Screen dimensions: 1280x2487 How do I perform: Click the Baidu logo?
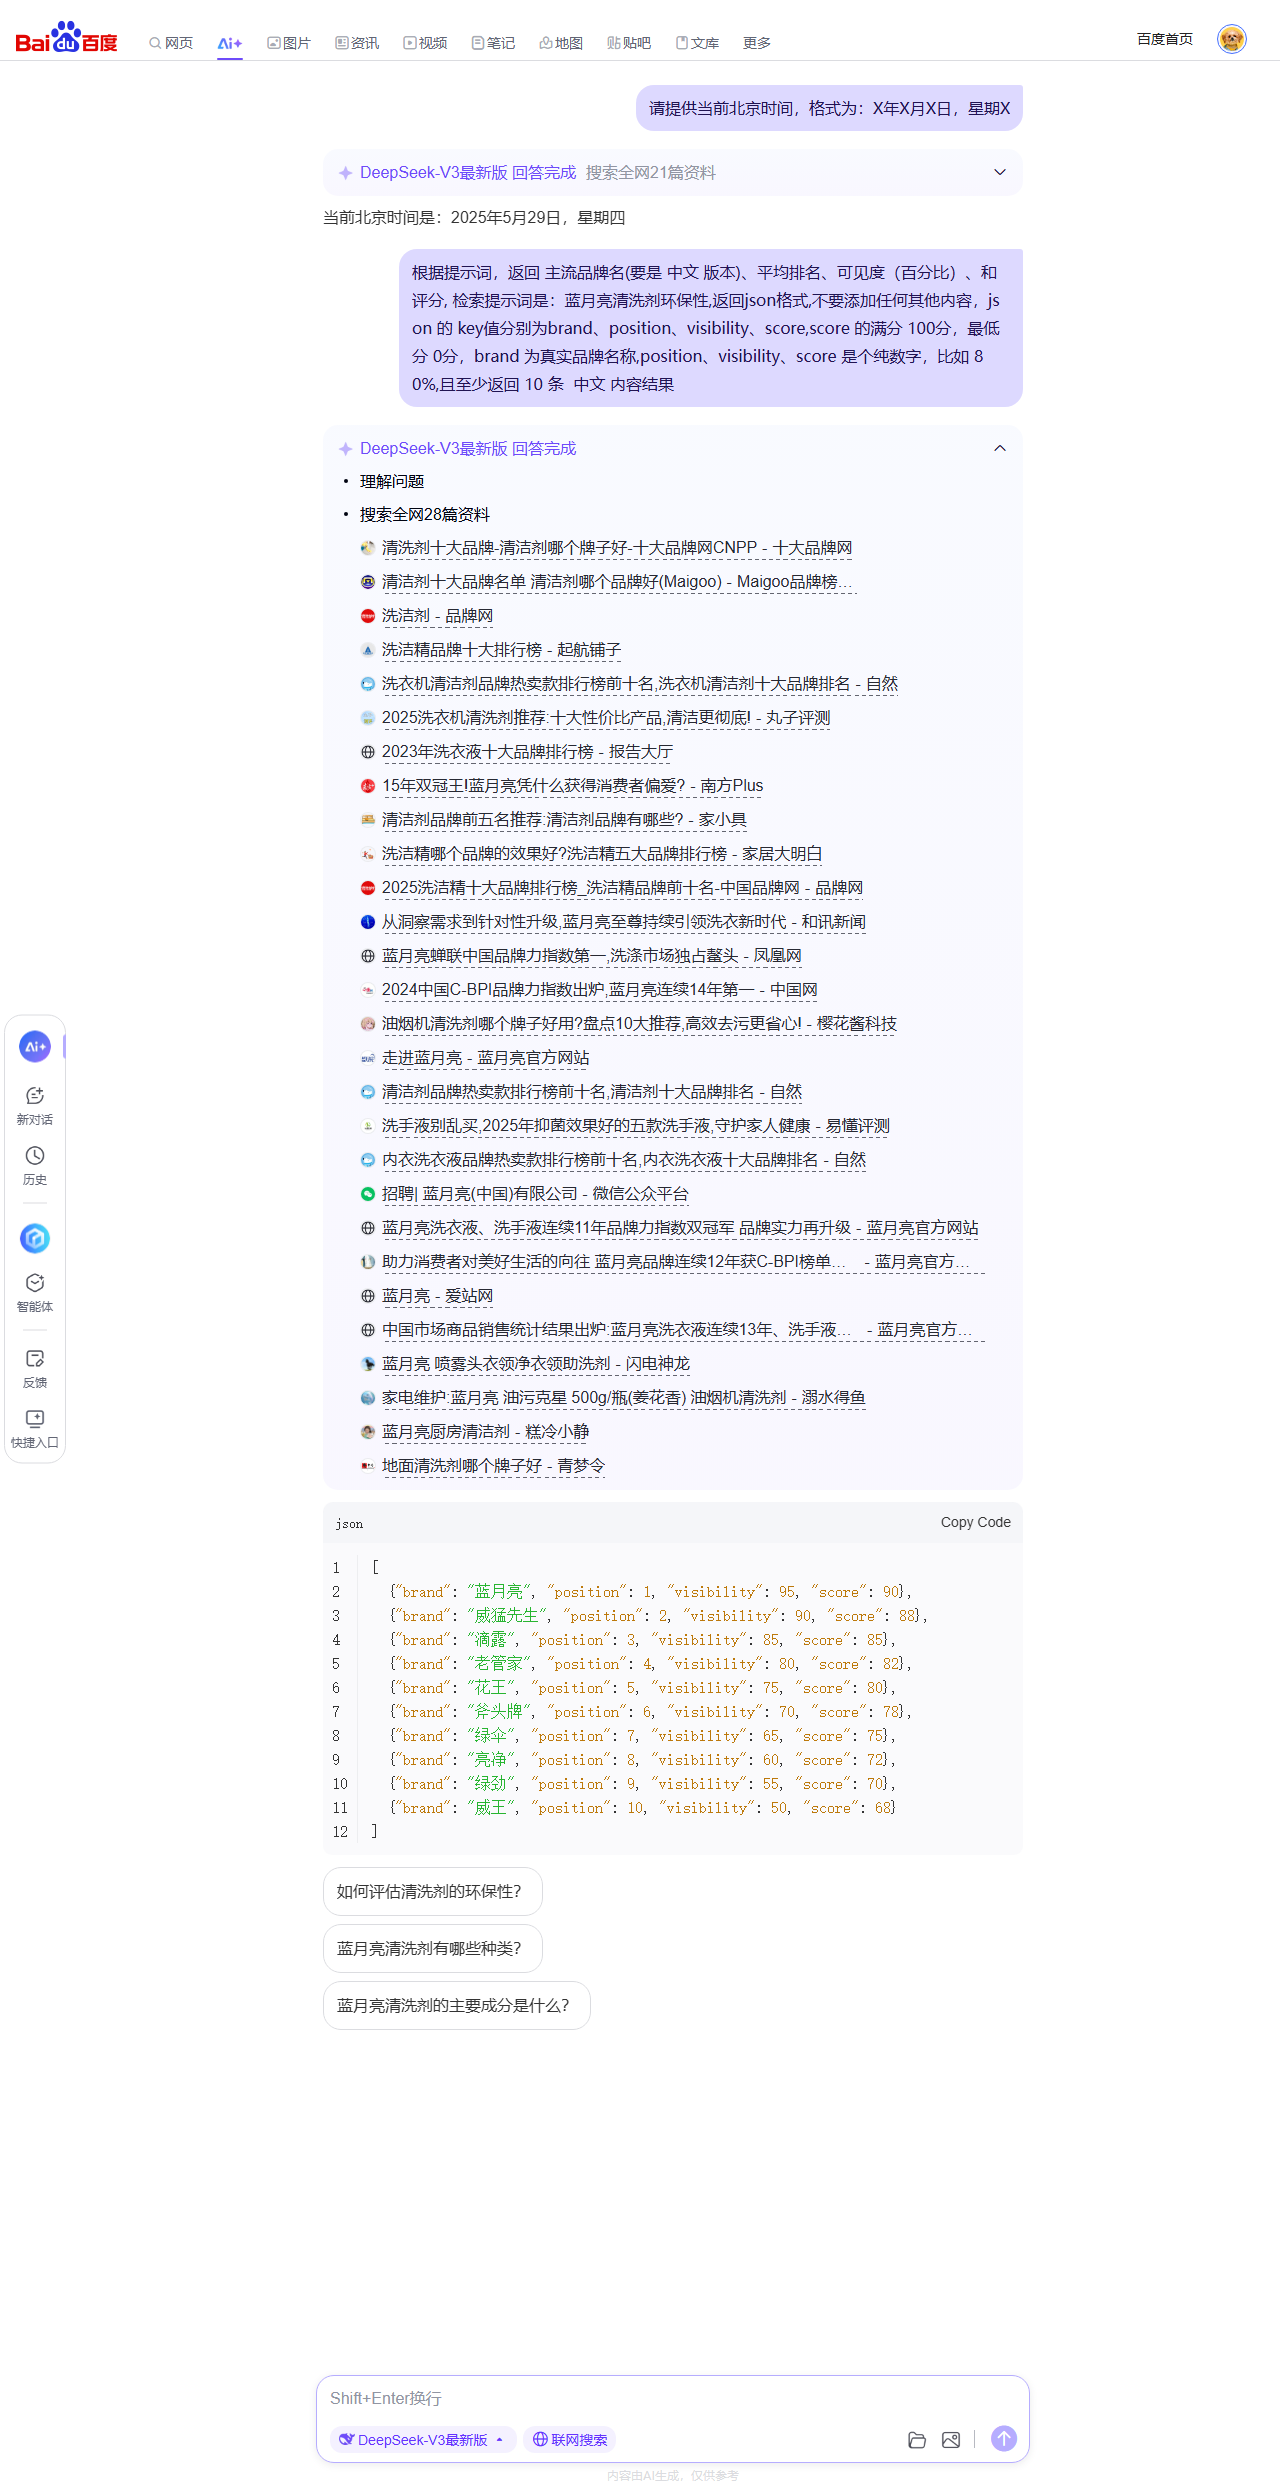tap(66, 38)
